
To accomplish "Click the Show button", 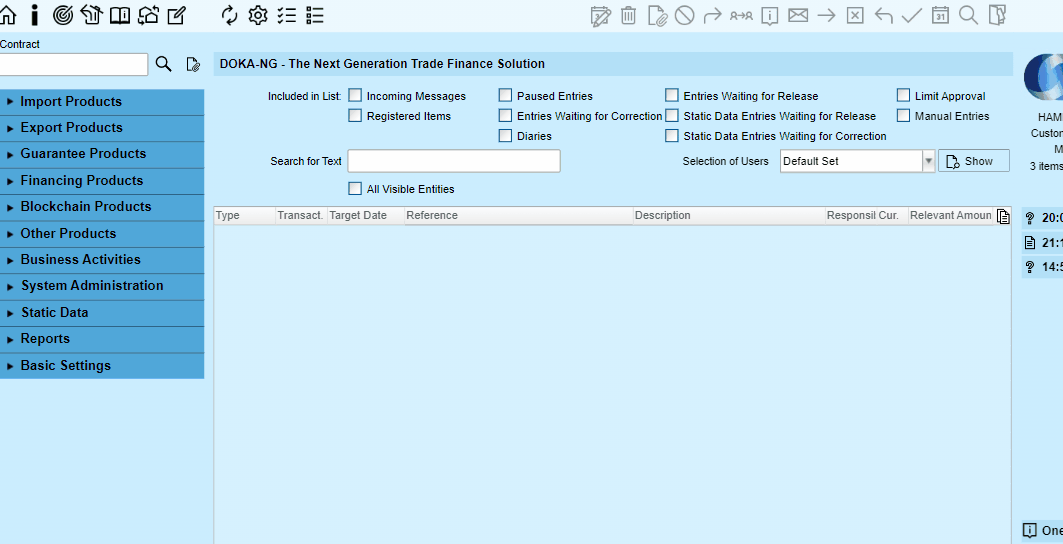I will pyautogui.click(x=974, y=161).
